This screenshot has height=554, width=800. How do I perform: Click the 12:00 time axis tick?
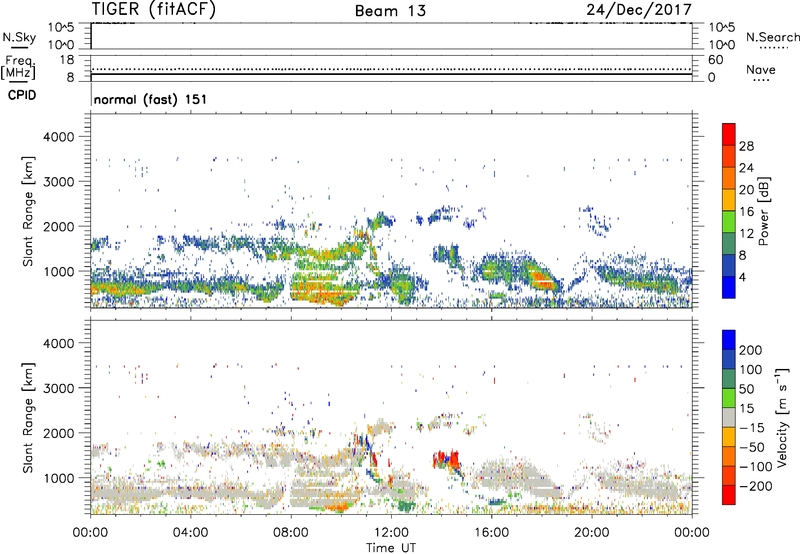[x=391, y=533]
